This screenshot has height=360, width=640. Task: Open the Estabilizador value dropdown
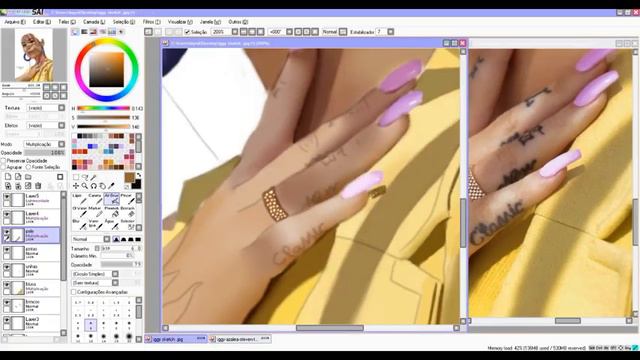pyautogui.click(x=391, y=32)
